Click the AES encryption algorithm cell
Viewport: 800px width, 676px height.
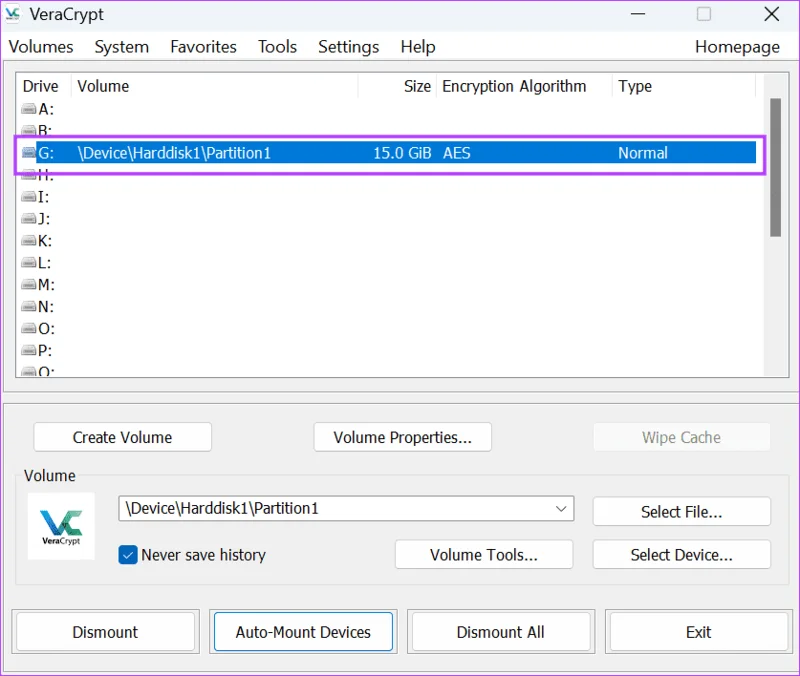tap(457, 153)
